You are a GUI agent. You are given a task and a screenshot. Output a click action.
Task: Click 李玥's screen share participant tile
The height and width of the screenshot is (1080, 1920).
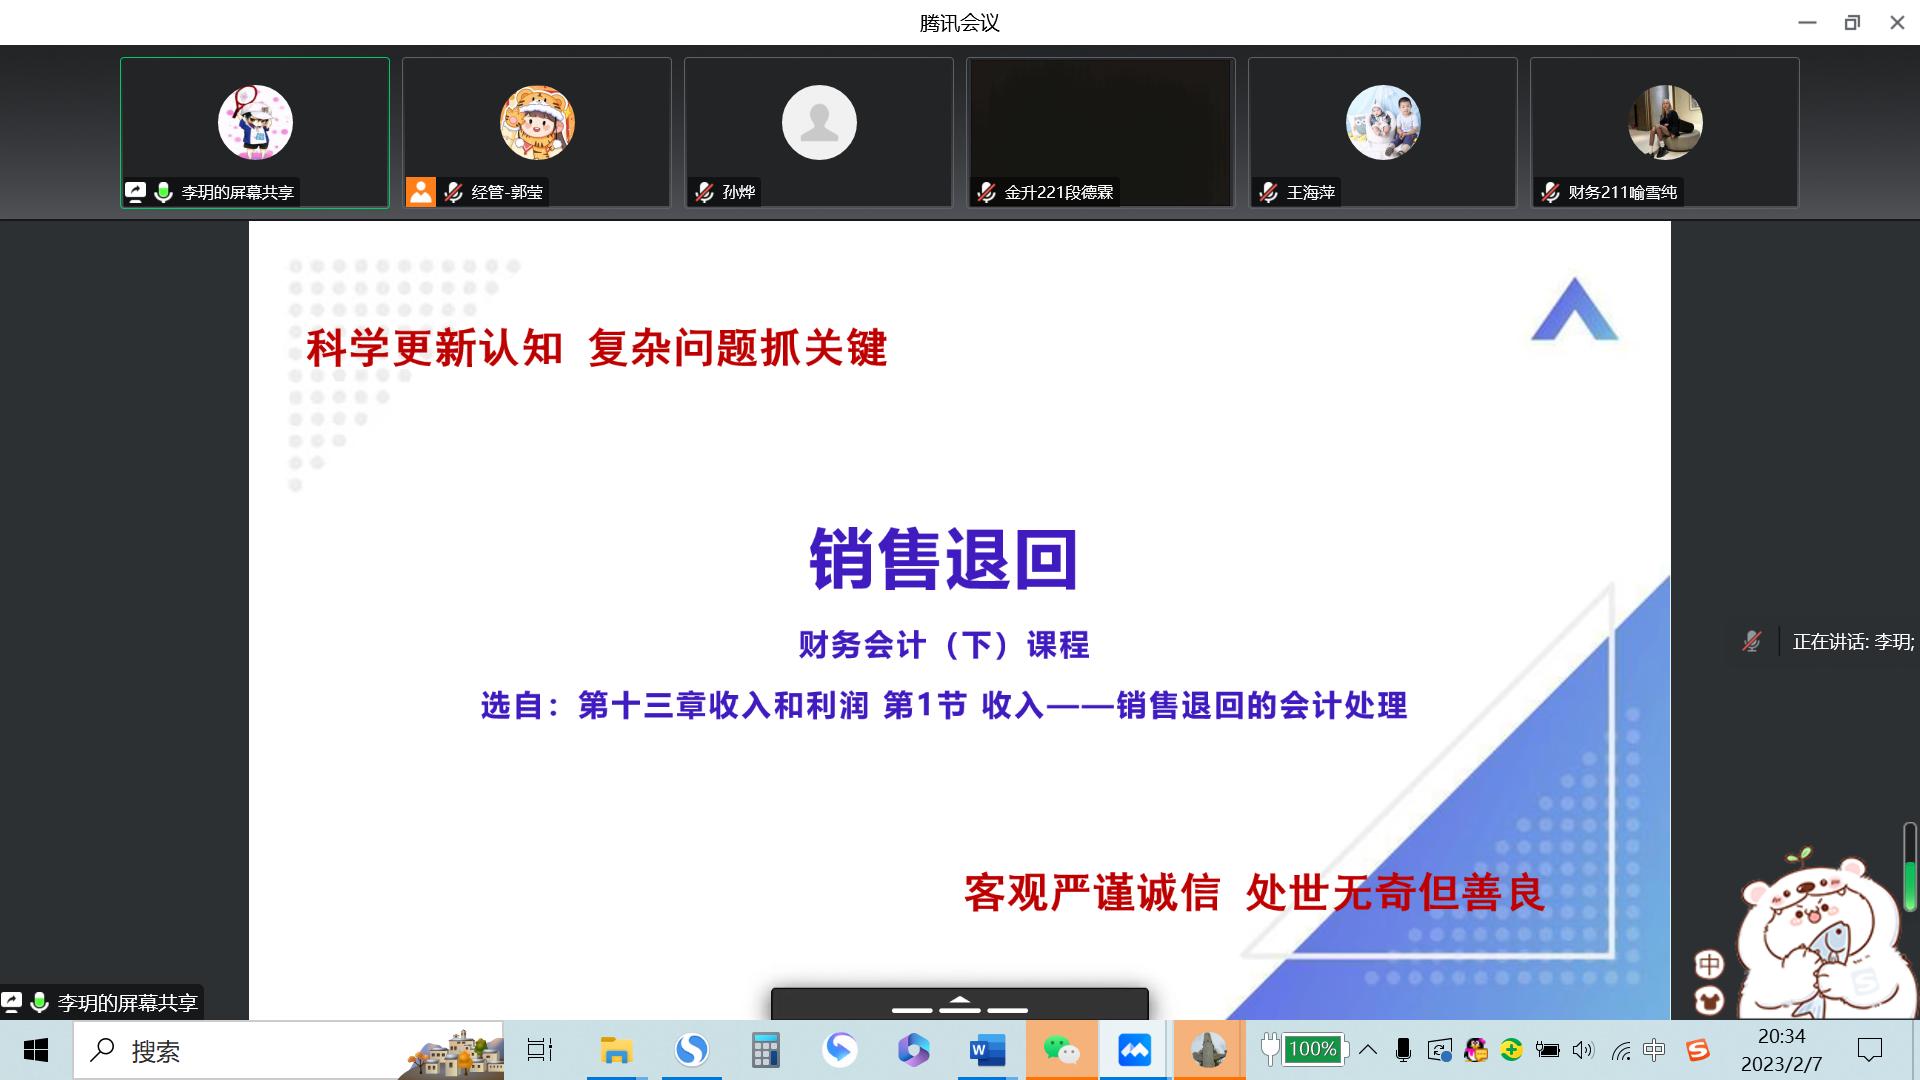click(255, 132)
